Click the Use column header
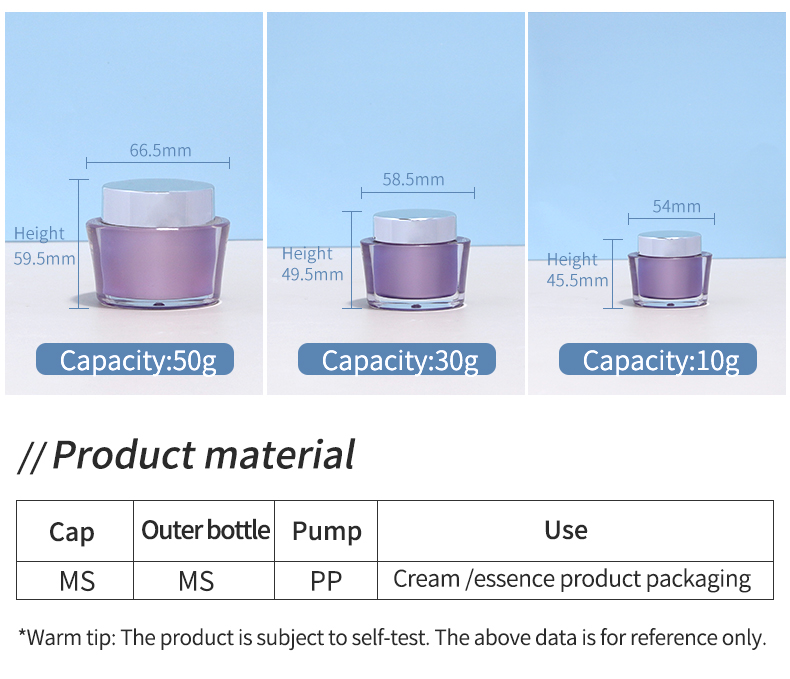Image resolution: width=790 pixels, height=679 pixels. 566,530
